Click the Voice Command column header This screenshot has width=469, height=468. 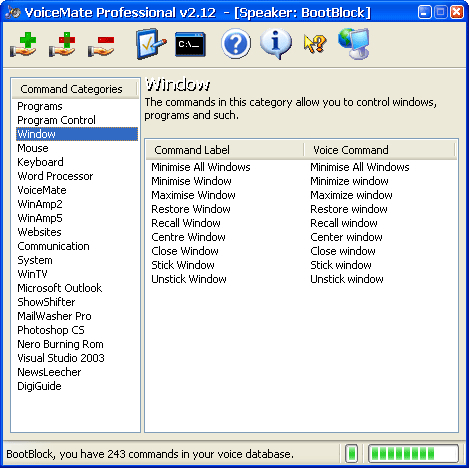click(379, 150)
